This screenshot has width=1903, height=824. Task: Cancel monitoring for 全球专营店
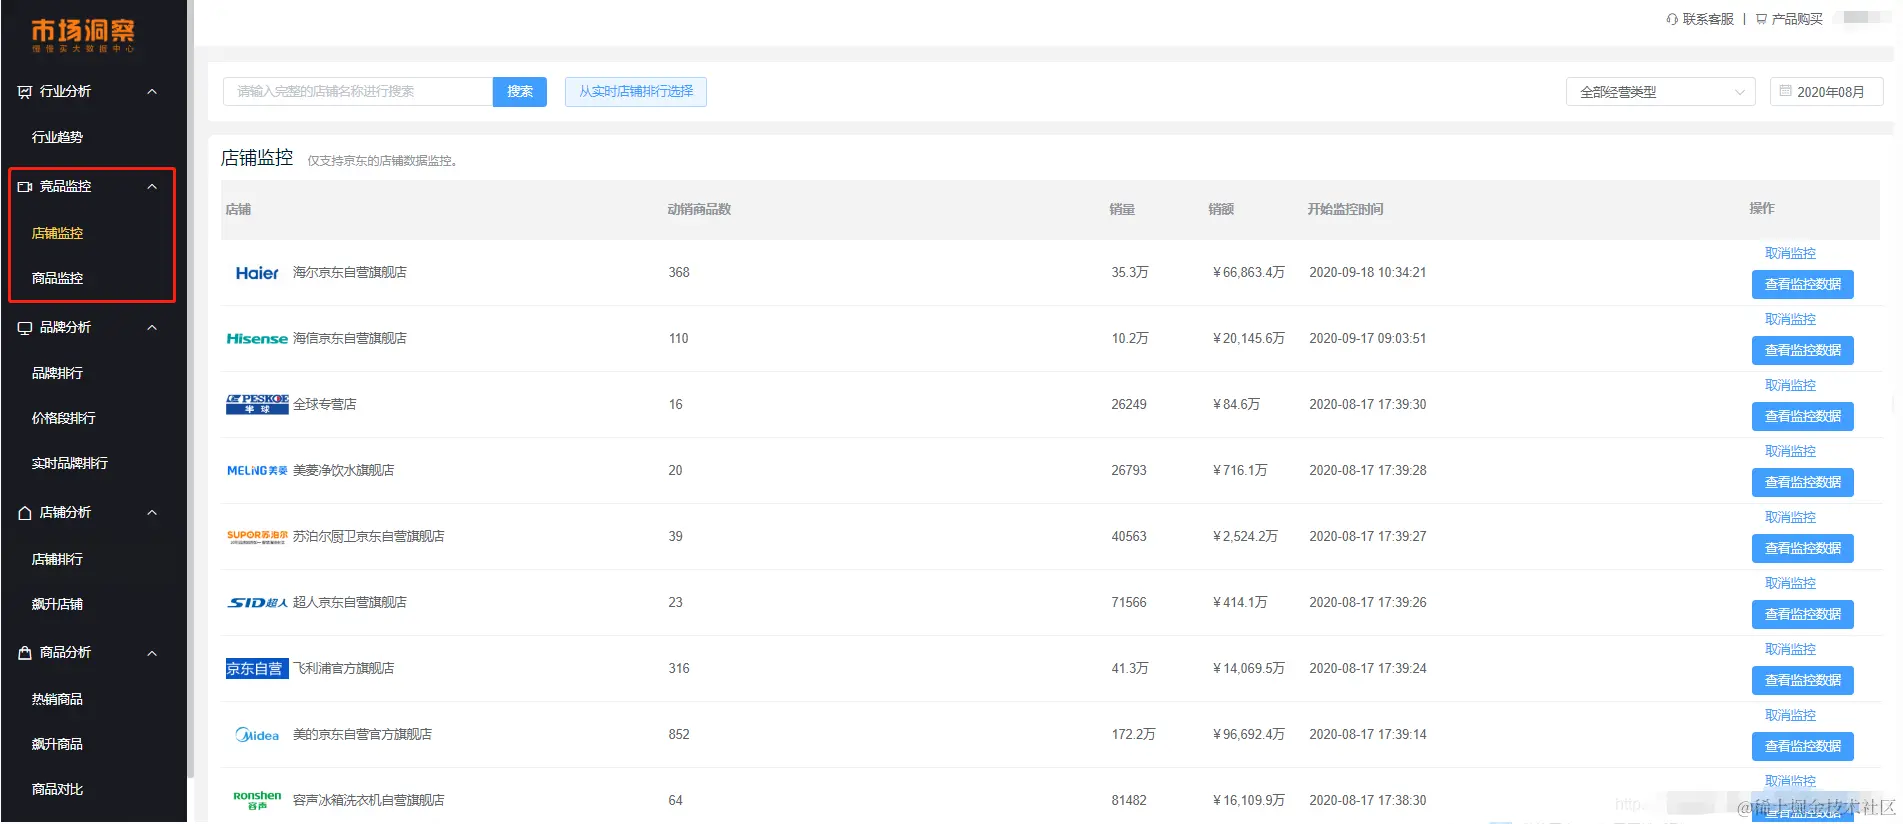(x=1790, y=386)
